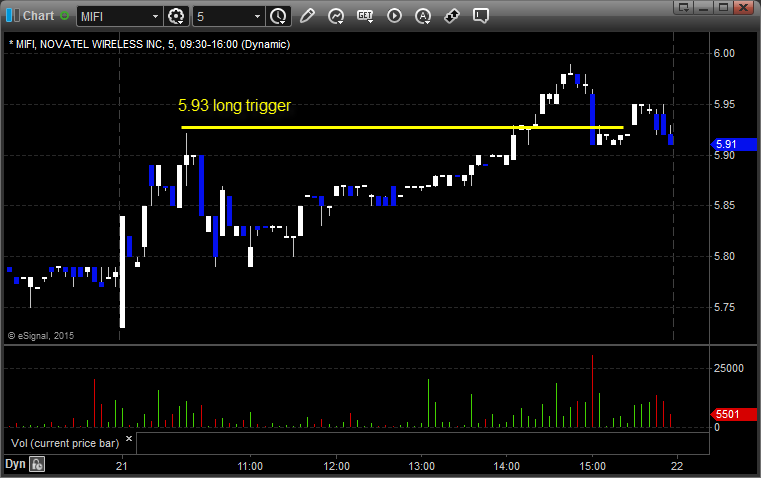The width and height of the screenshot is (761, 478).
Task: Open the MIFI symbol dropdown
Action: coord(155,16)
